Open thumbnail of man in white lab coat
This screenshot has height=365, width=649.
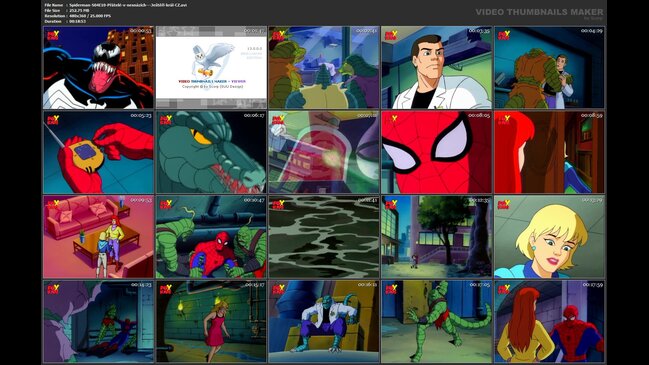[x=436, y=67]
